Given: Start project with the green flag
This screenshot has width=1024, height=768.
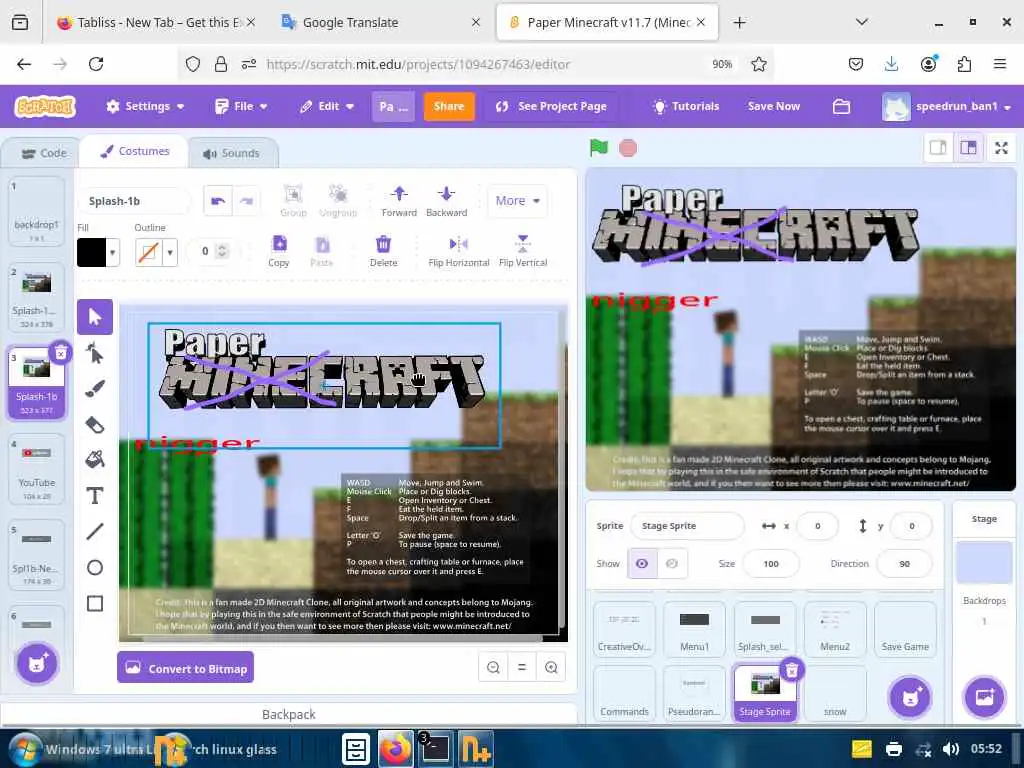Looking at the screenshot, I should pyautogui.click(x=598, y=148).
